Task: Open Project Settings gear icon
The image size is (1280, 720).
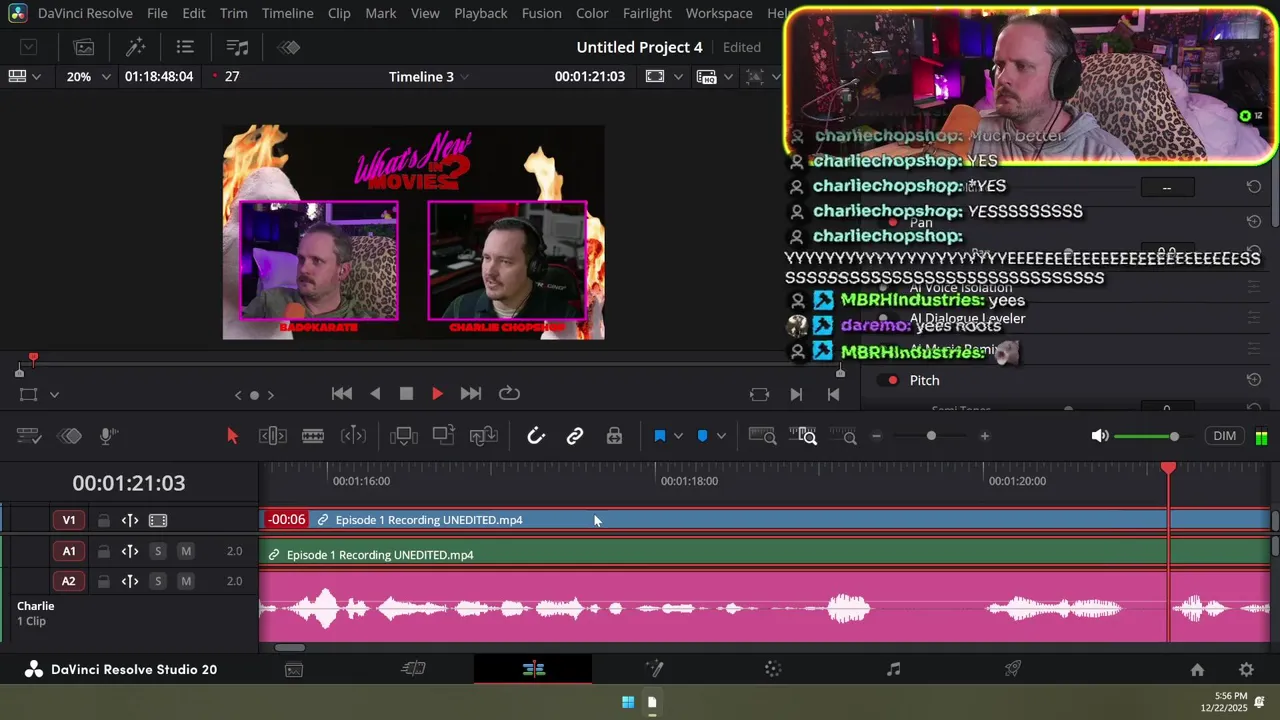Action: 1246,670
